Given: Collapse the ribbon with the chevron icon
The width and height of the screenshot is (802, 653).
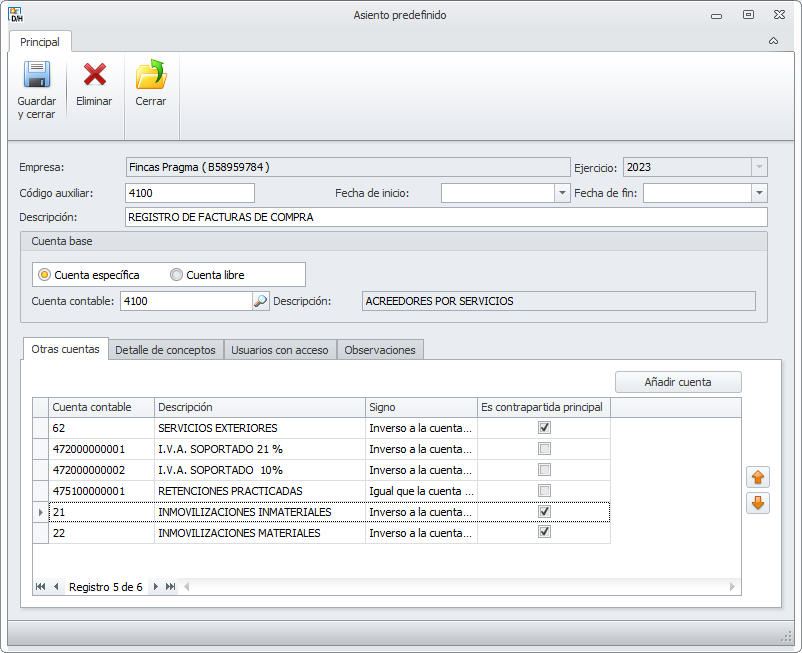Looking at the screenshot, I should pos(773,41).
